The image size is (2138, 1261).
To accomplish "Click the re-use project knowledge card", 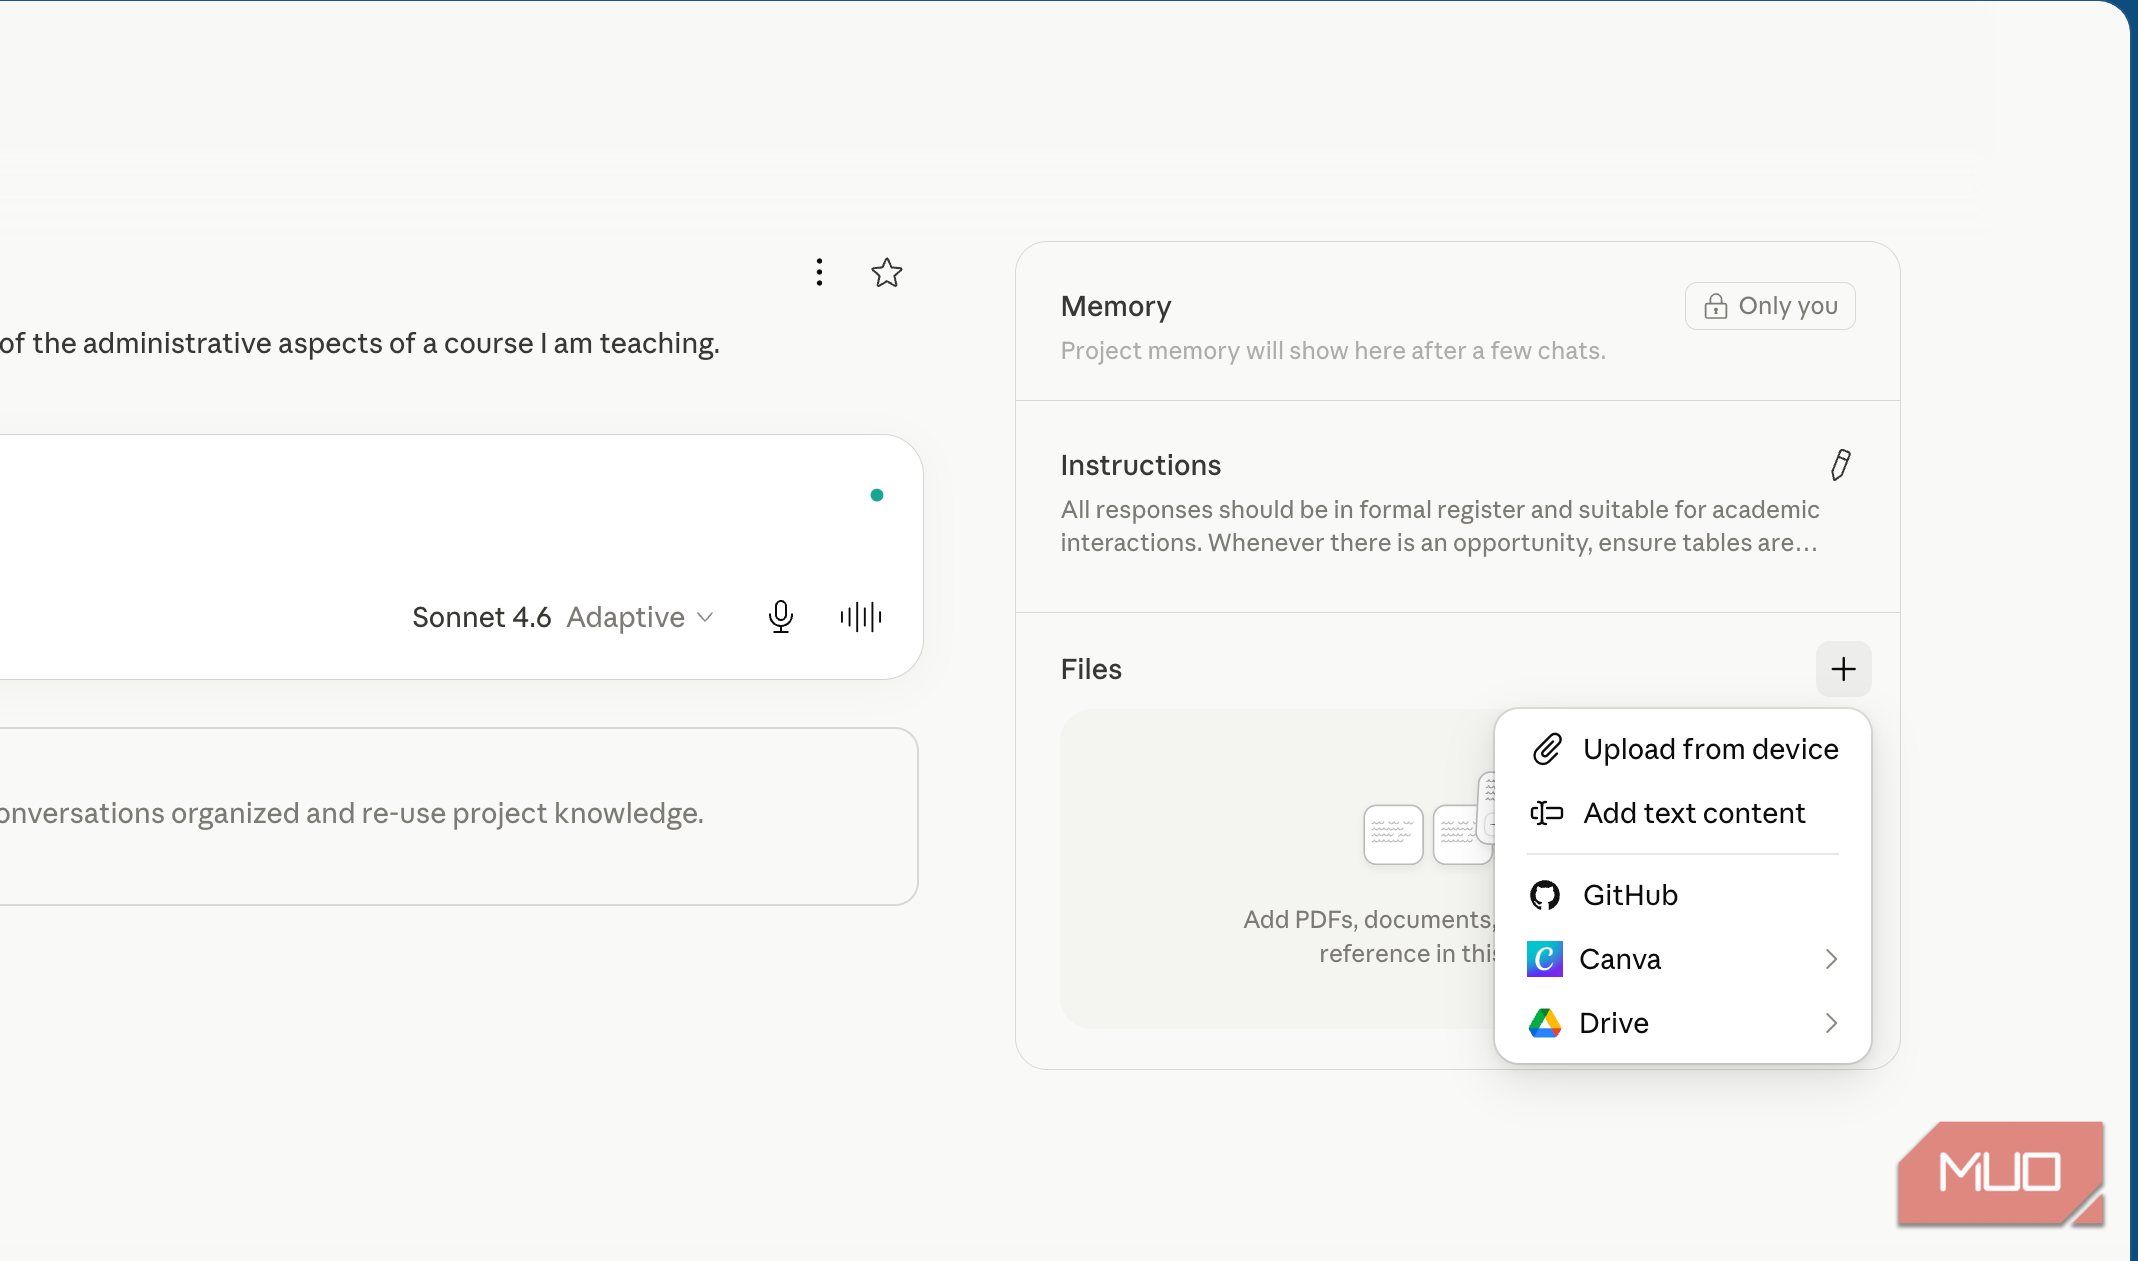I will click(458, 816).
